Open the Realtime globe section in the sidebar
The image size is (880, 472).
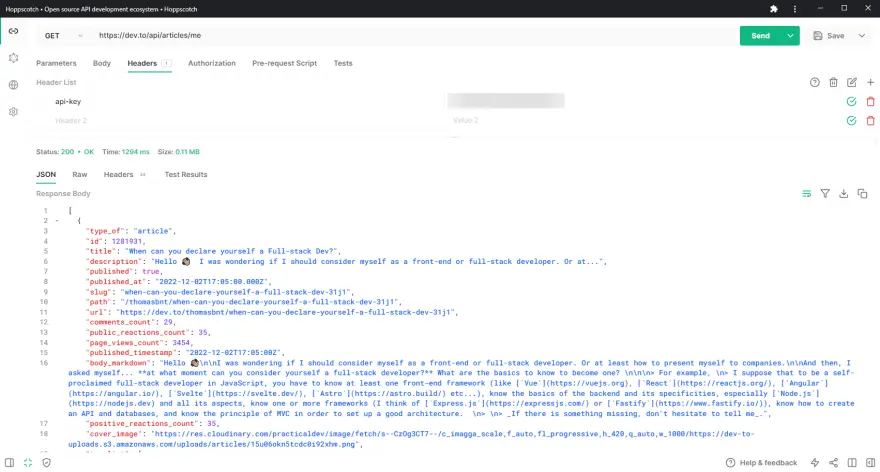coord(13,85)
